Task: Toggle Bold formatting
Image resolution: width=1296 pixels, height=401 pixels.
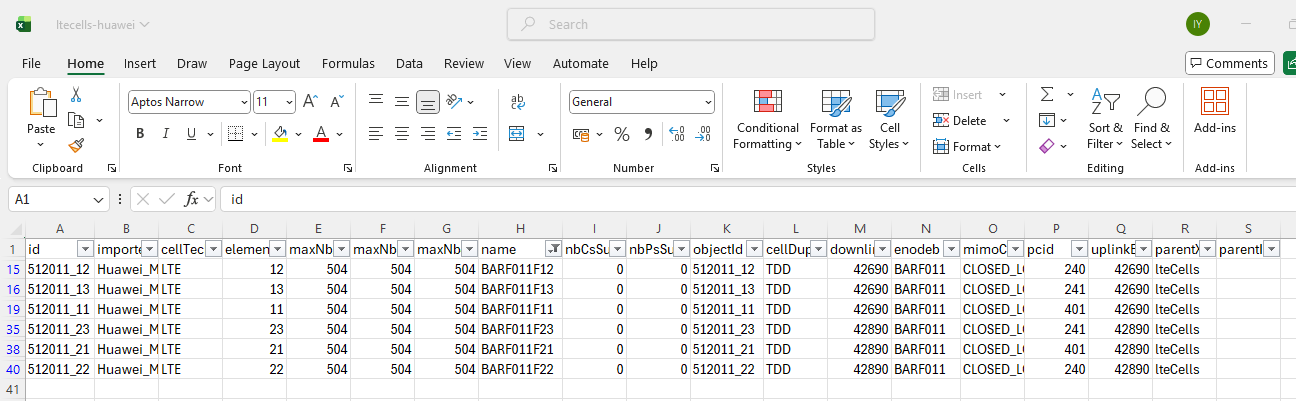Action: (140, 134)
